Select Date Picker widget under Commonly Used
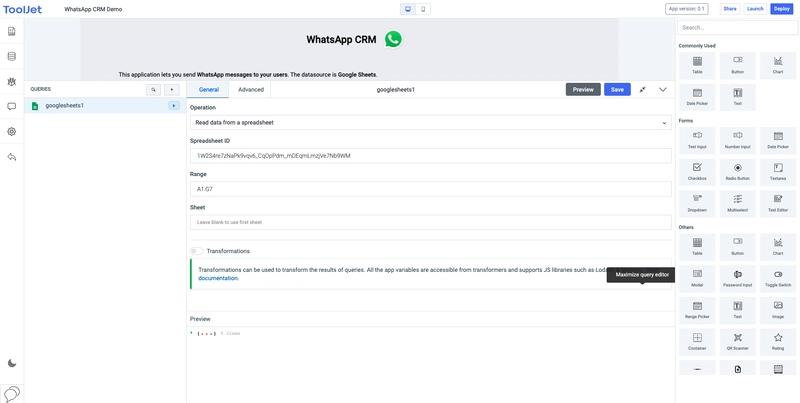Viewport: 800px width, 403px height. [x=697, y=96]
